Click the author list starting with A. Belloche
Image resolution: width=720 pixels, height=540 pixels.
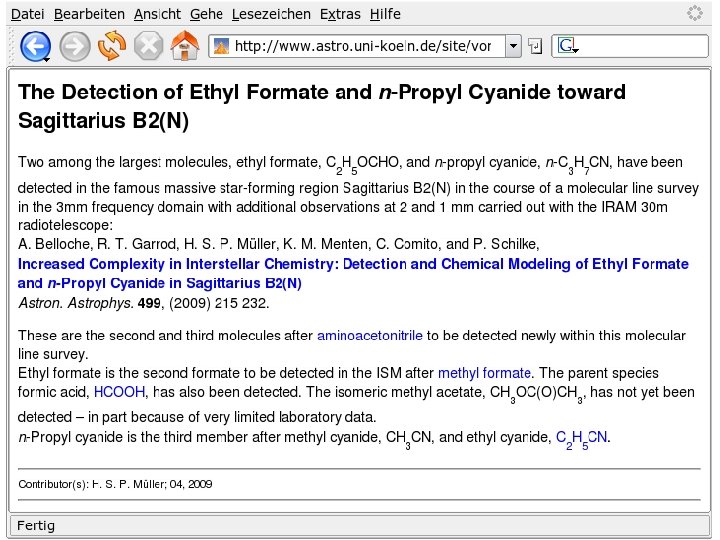279,244
